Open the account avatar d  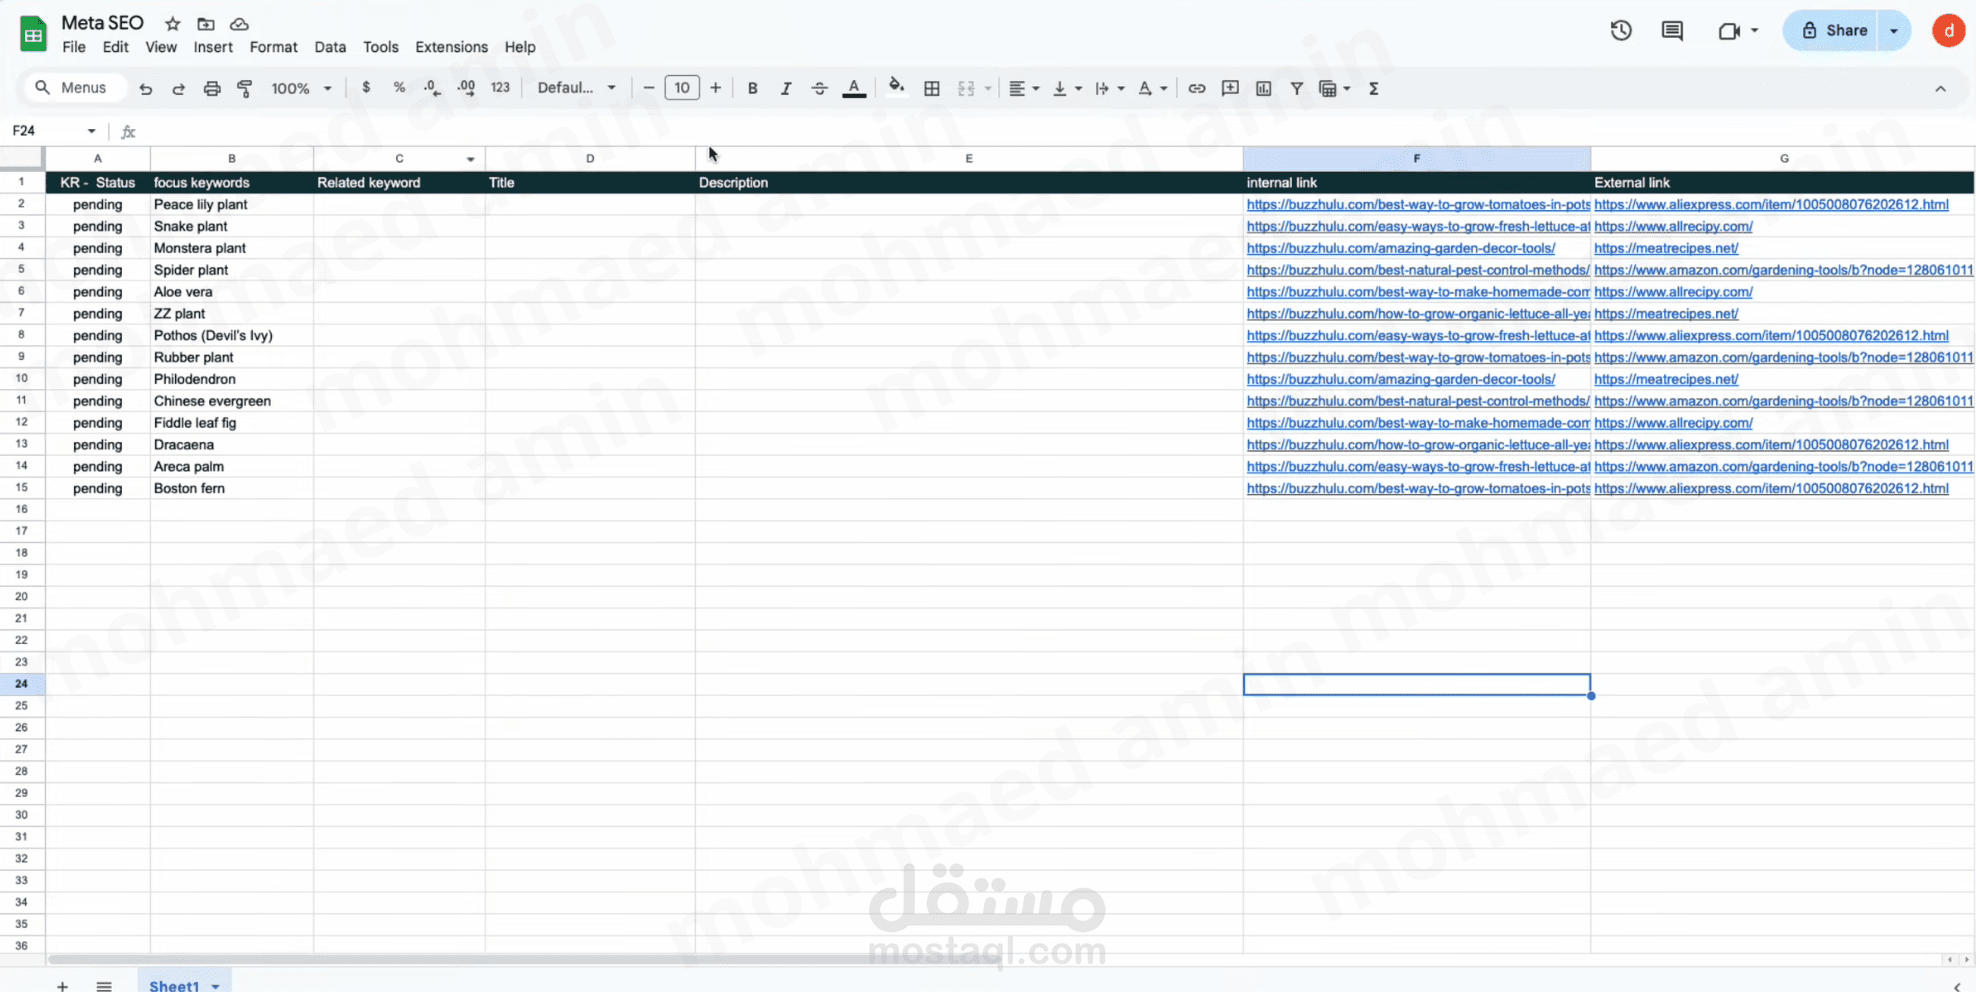[1948, 31]
